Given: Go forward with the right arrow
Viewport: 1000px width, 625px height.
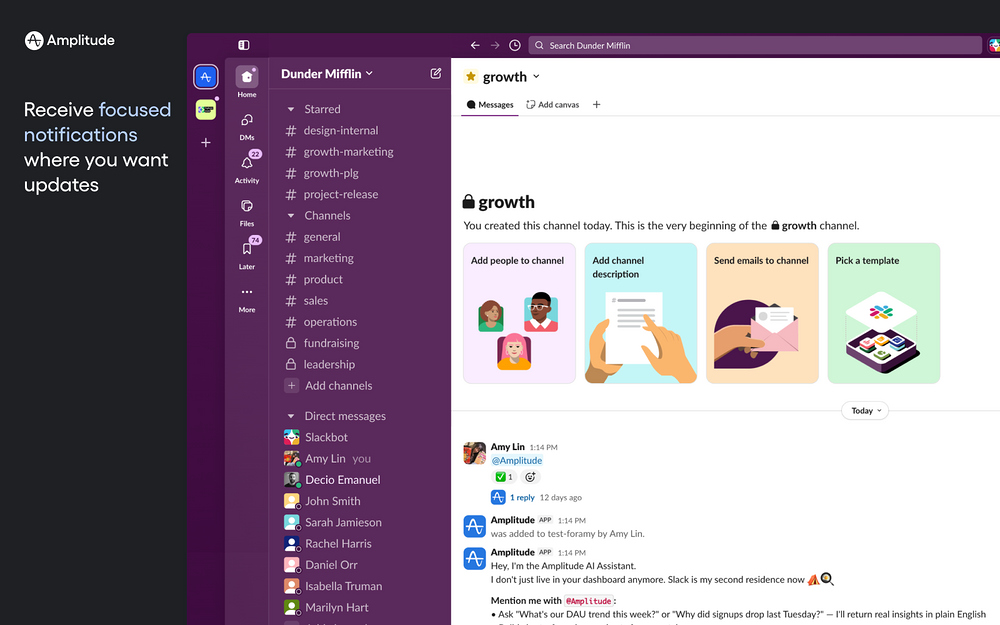Looking at the screenshot, I should (495, 45).
